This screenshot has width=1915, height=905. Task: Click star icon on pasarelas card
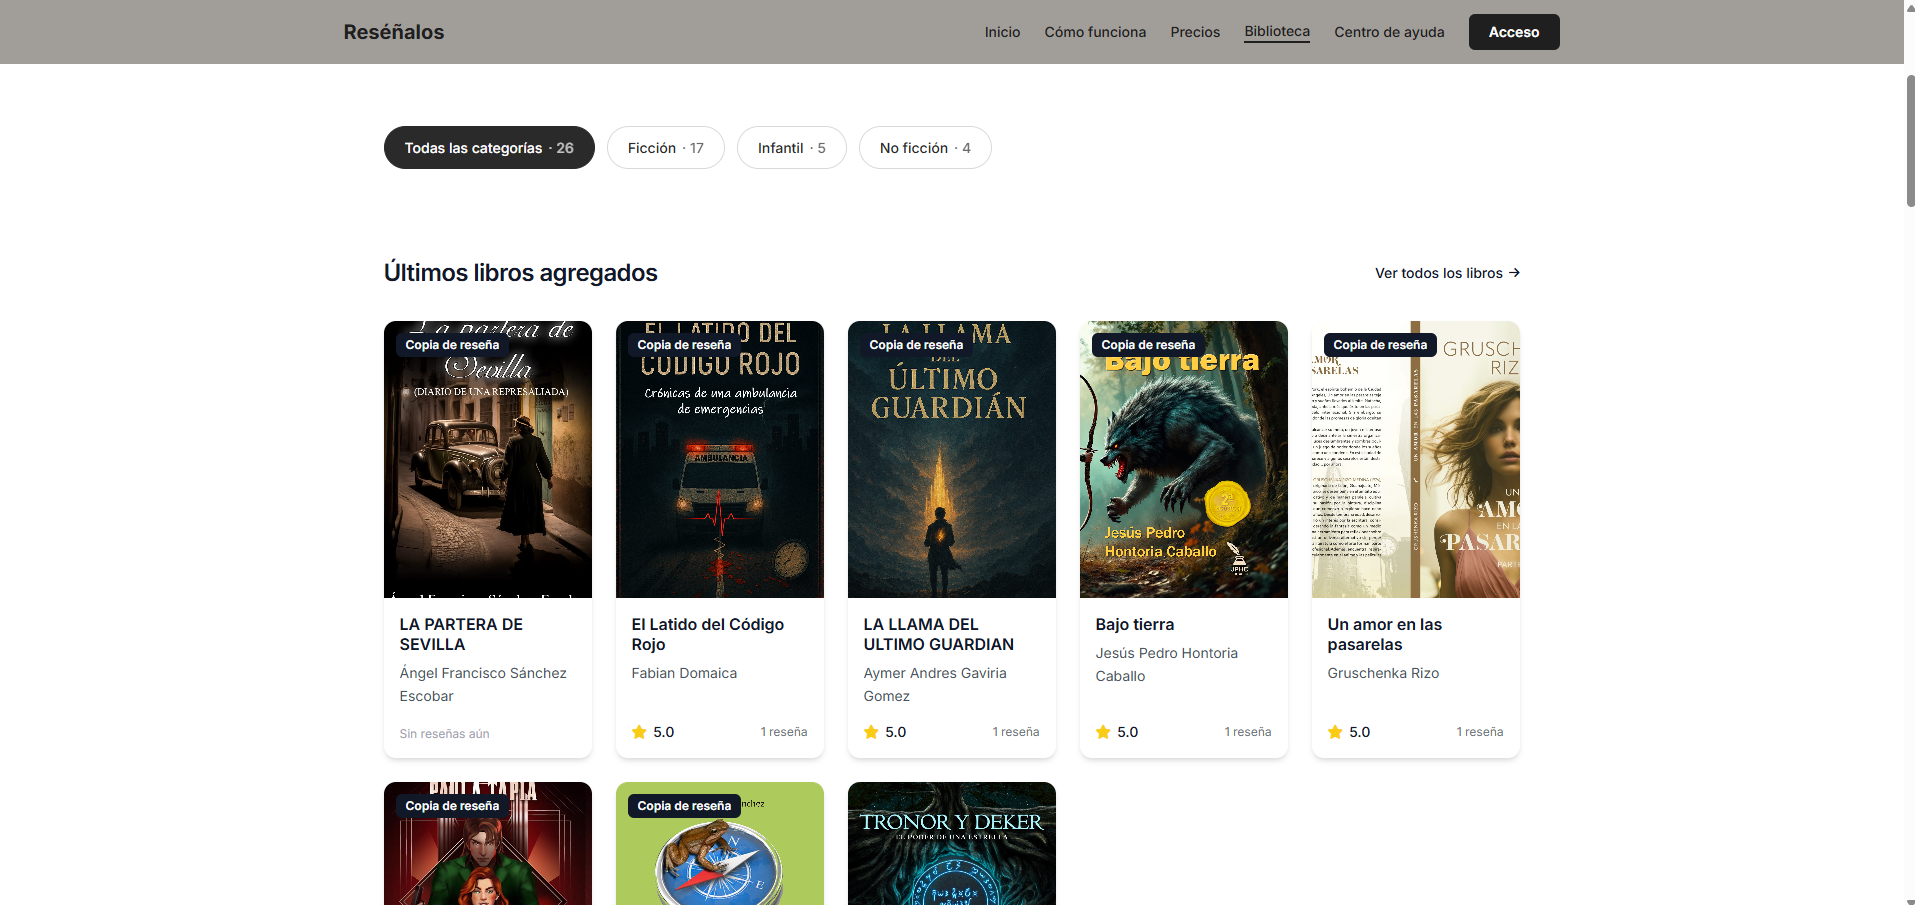tap(1335, 732)
